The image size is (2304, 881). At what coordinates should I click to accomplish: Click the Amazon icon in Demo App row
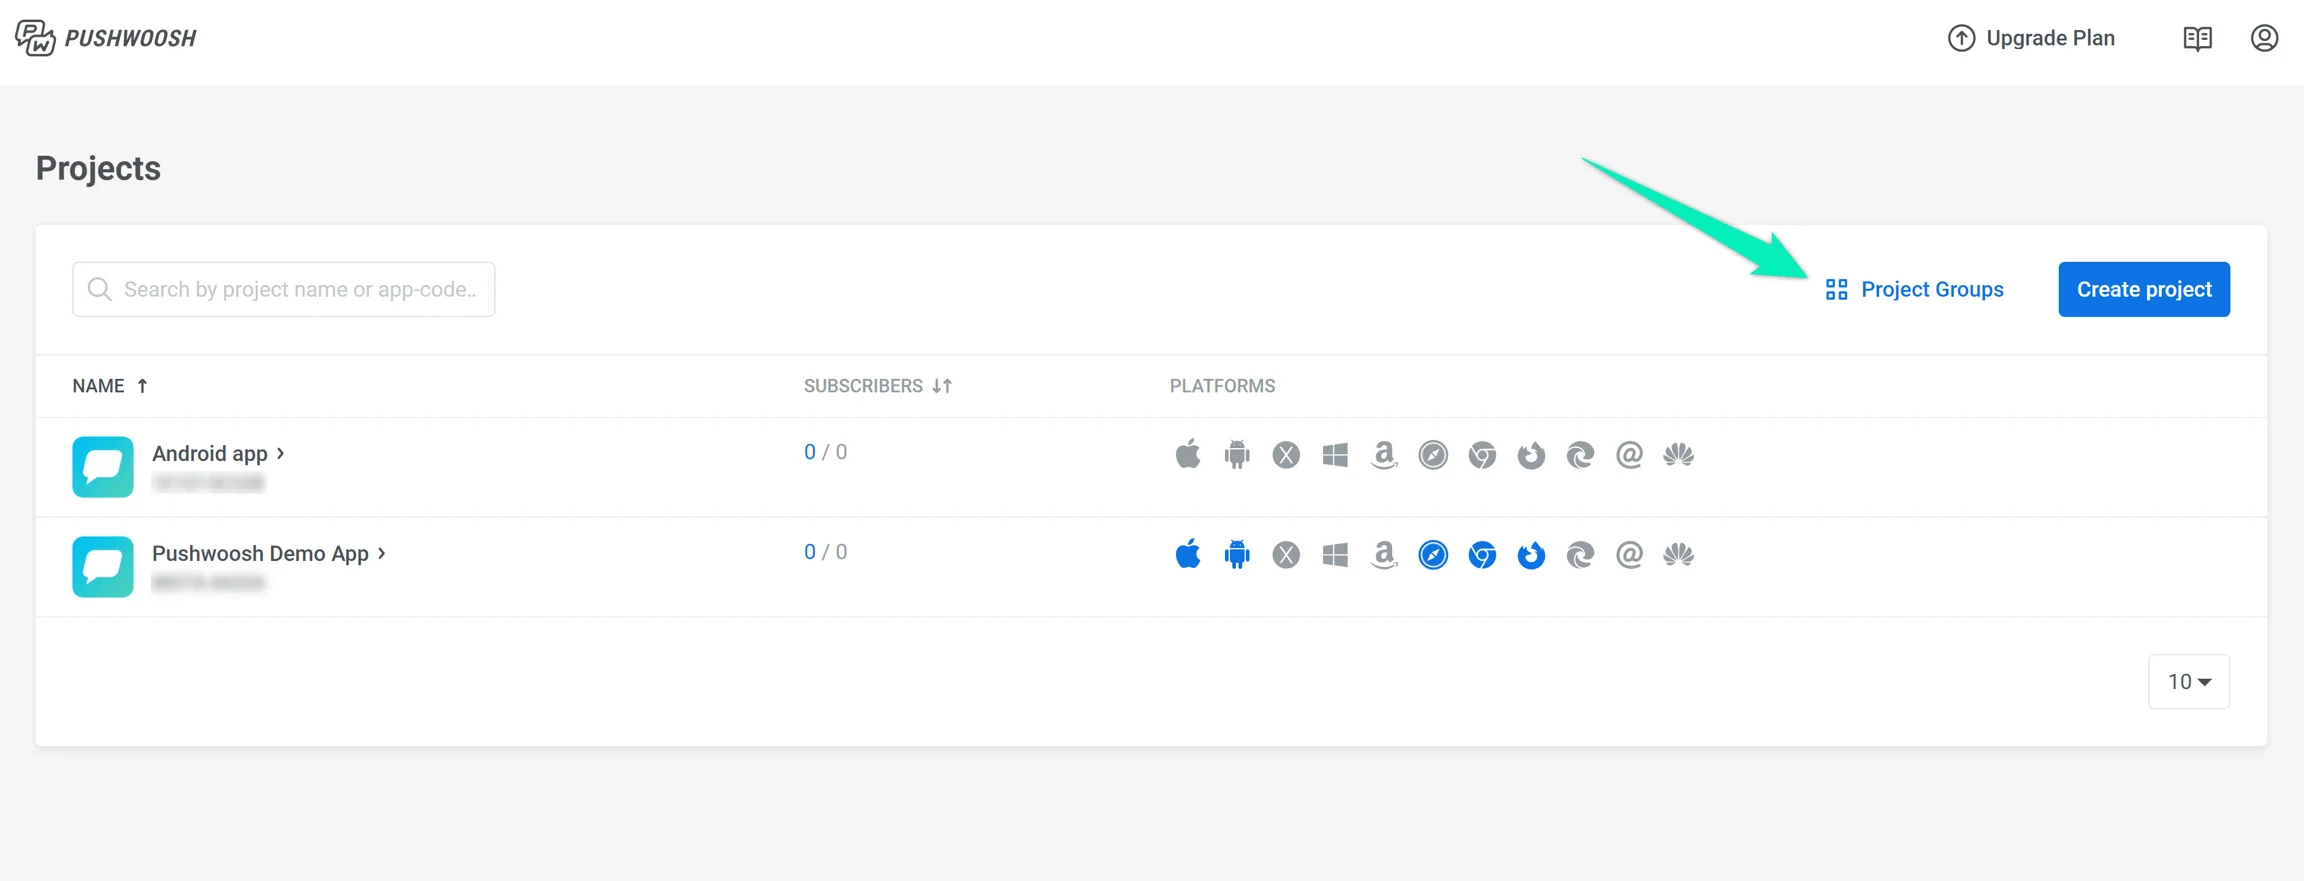pyautogui.click(x=1384, y=555)
